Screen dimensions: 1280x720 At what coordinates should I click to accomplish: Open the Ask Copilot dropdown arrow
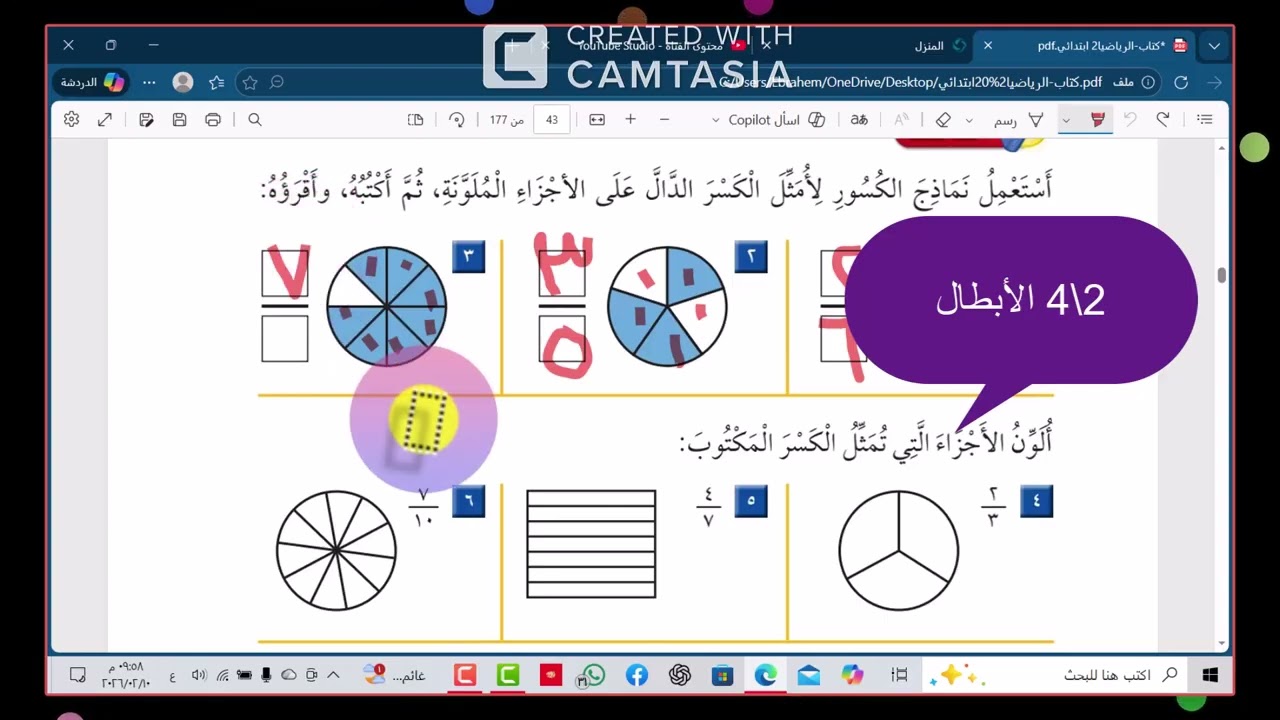click(715, 120)
